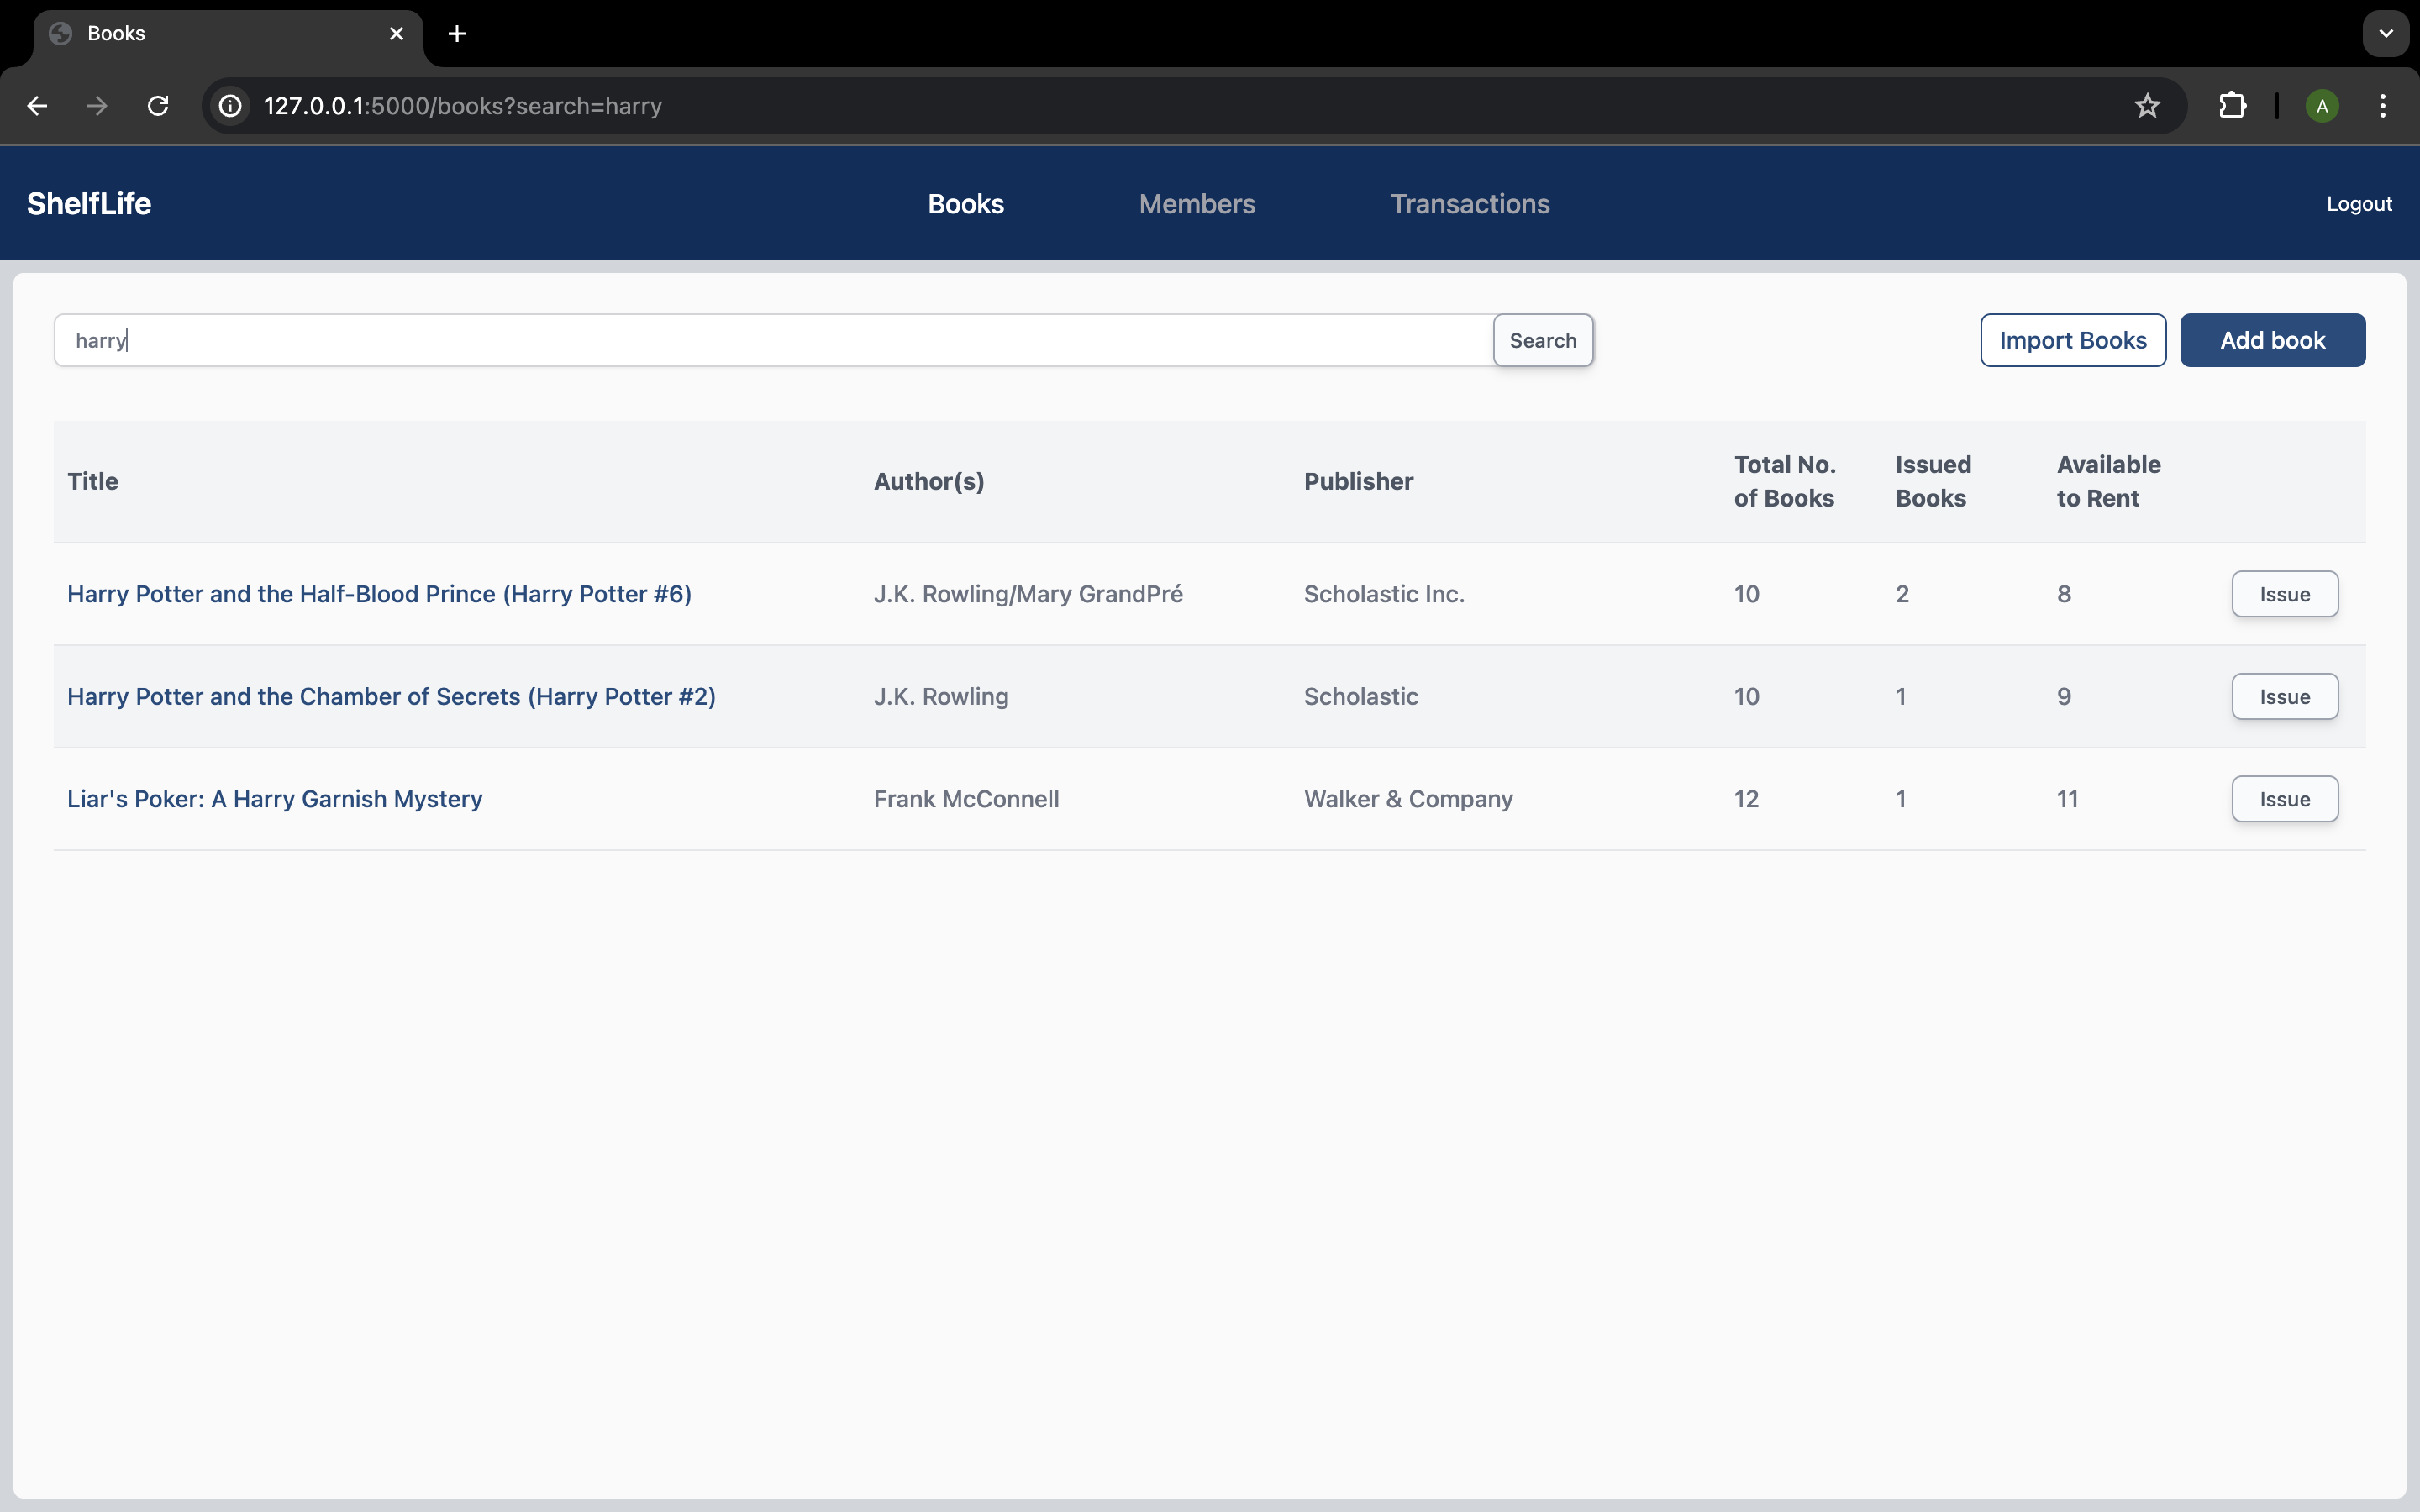Image resolution: width=2420 pixels, height=1512 pixels.
Task: Click the Available to Rent header
Action: tap(2108, 481)
